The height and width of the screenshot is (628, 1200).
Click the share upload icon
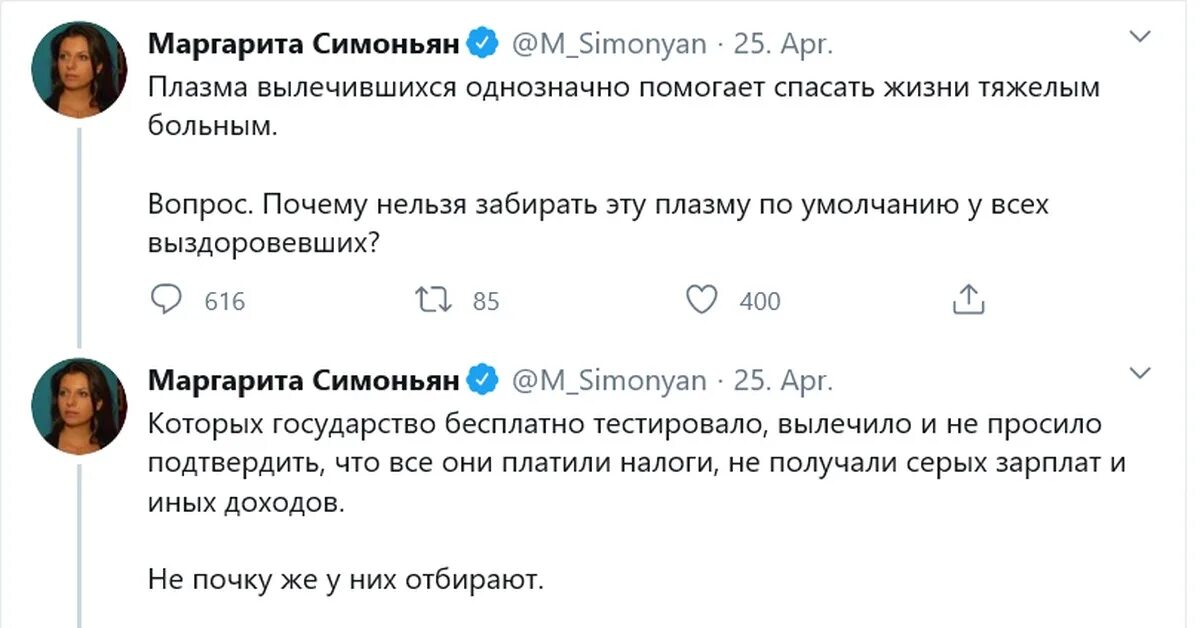968,300
